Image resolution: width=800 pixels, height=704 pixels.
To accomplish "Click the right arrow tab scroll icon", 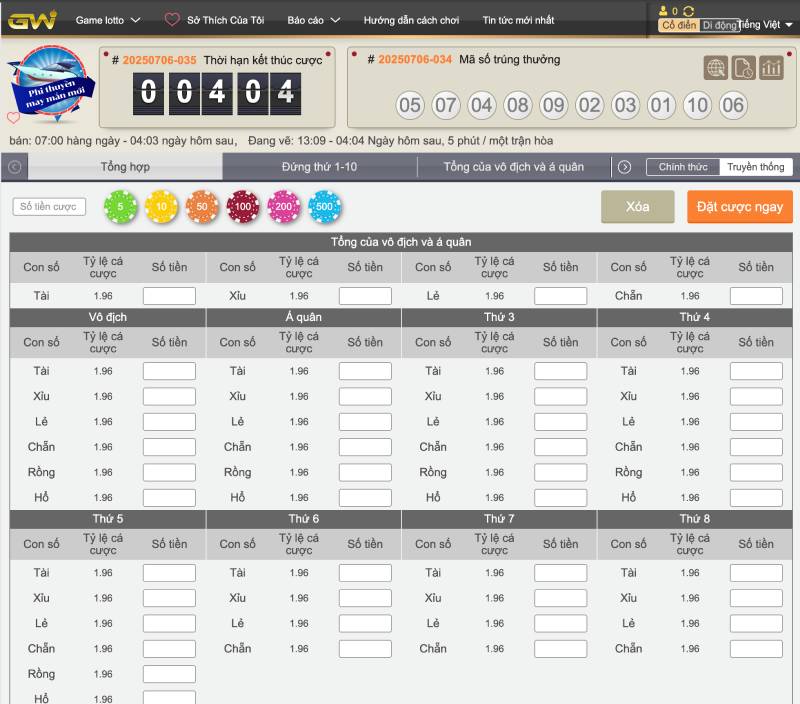I will (624, 167).
